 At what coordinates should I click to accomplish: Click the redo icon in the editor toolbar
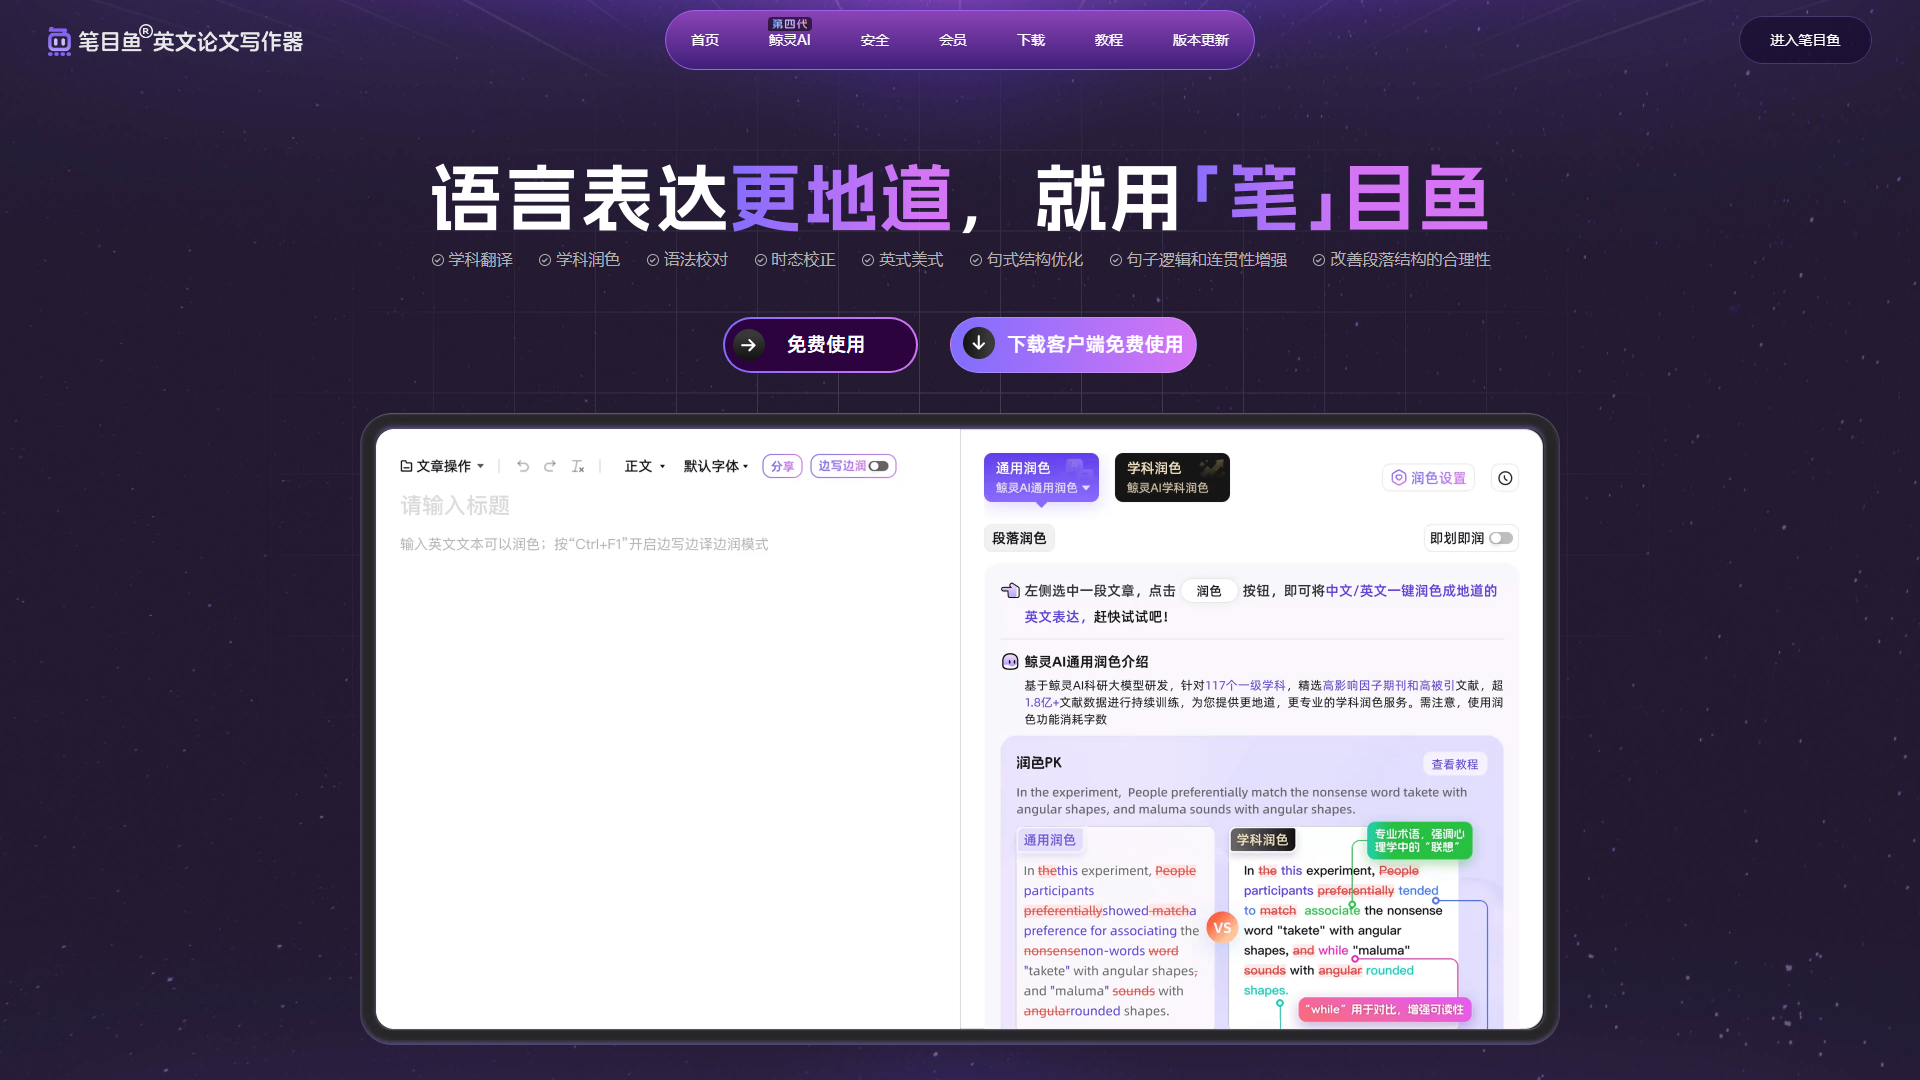(x=550, y=466)
